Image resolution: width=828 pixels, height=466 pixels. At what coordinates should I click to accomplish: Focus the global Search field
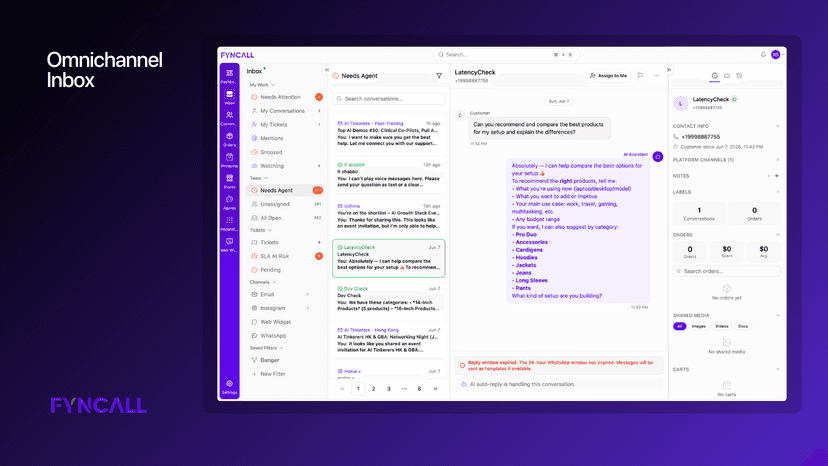tap(506, 54)
